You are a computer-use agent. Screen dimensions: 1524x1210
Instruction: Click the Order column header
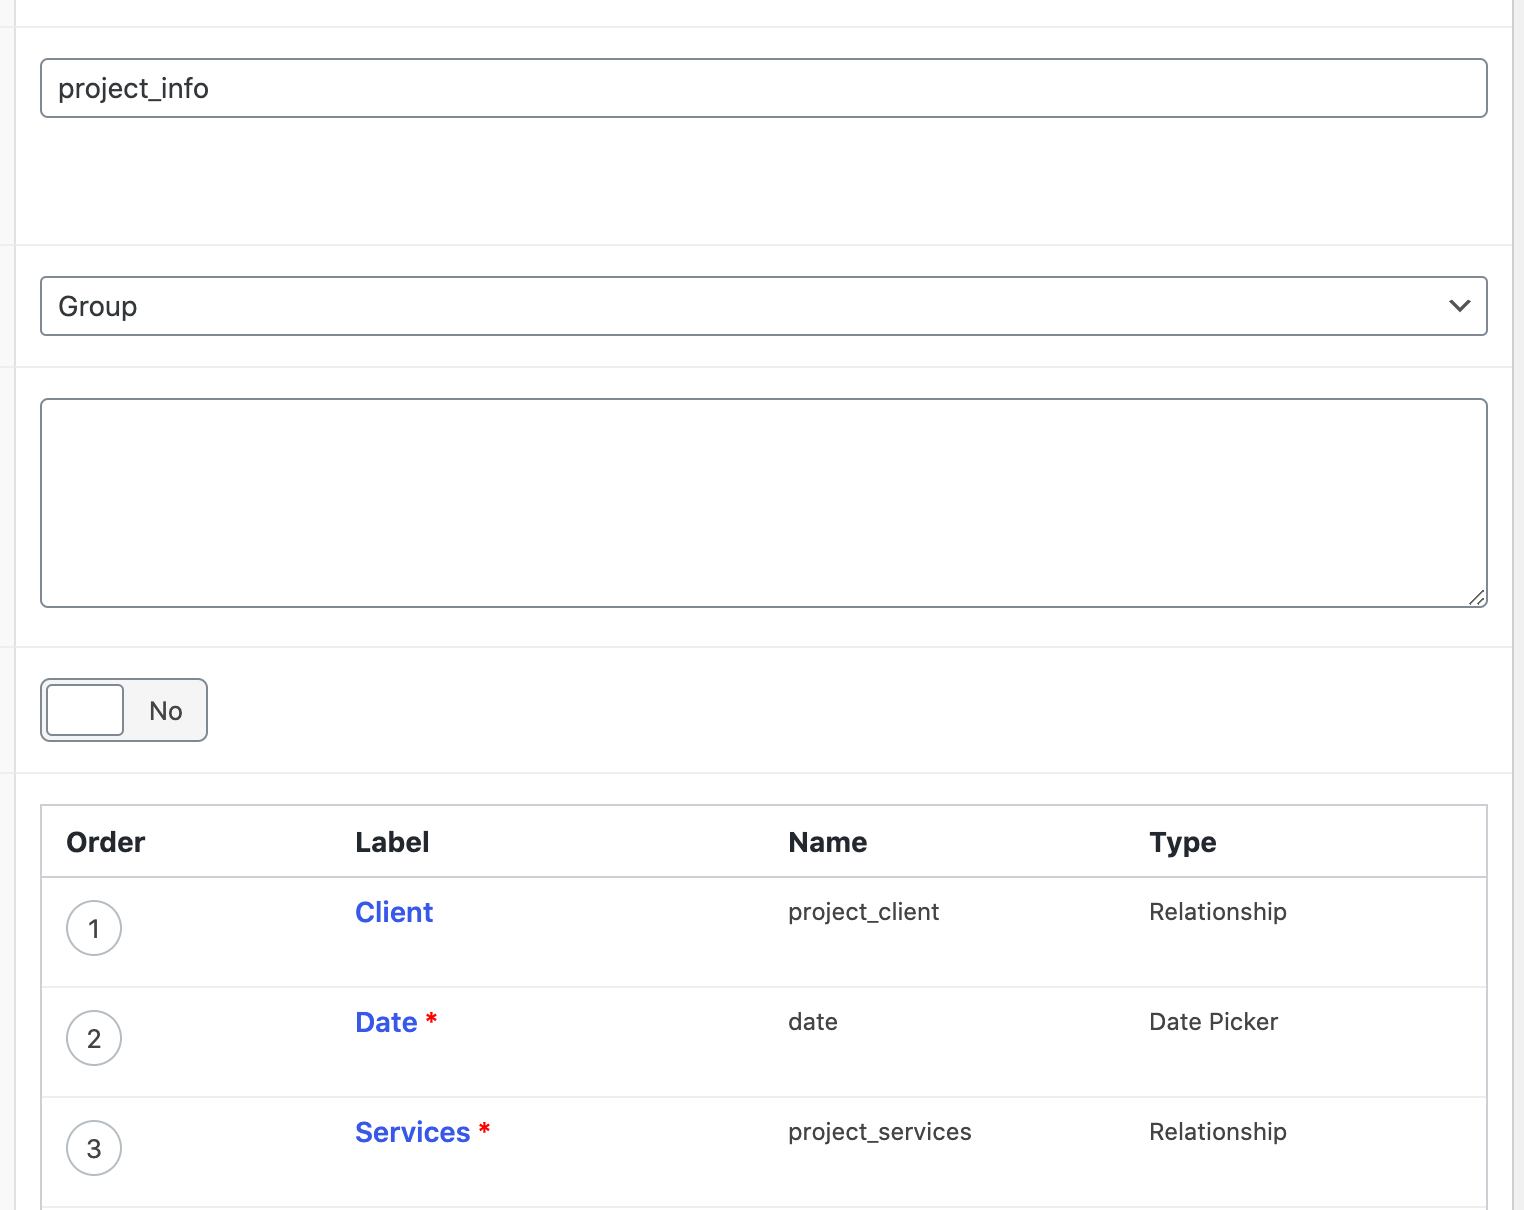point(106,842)
